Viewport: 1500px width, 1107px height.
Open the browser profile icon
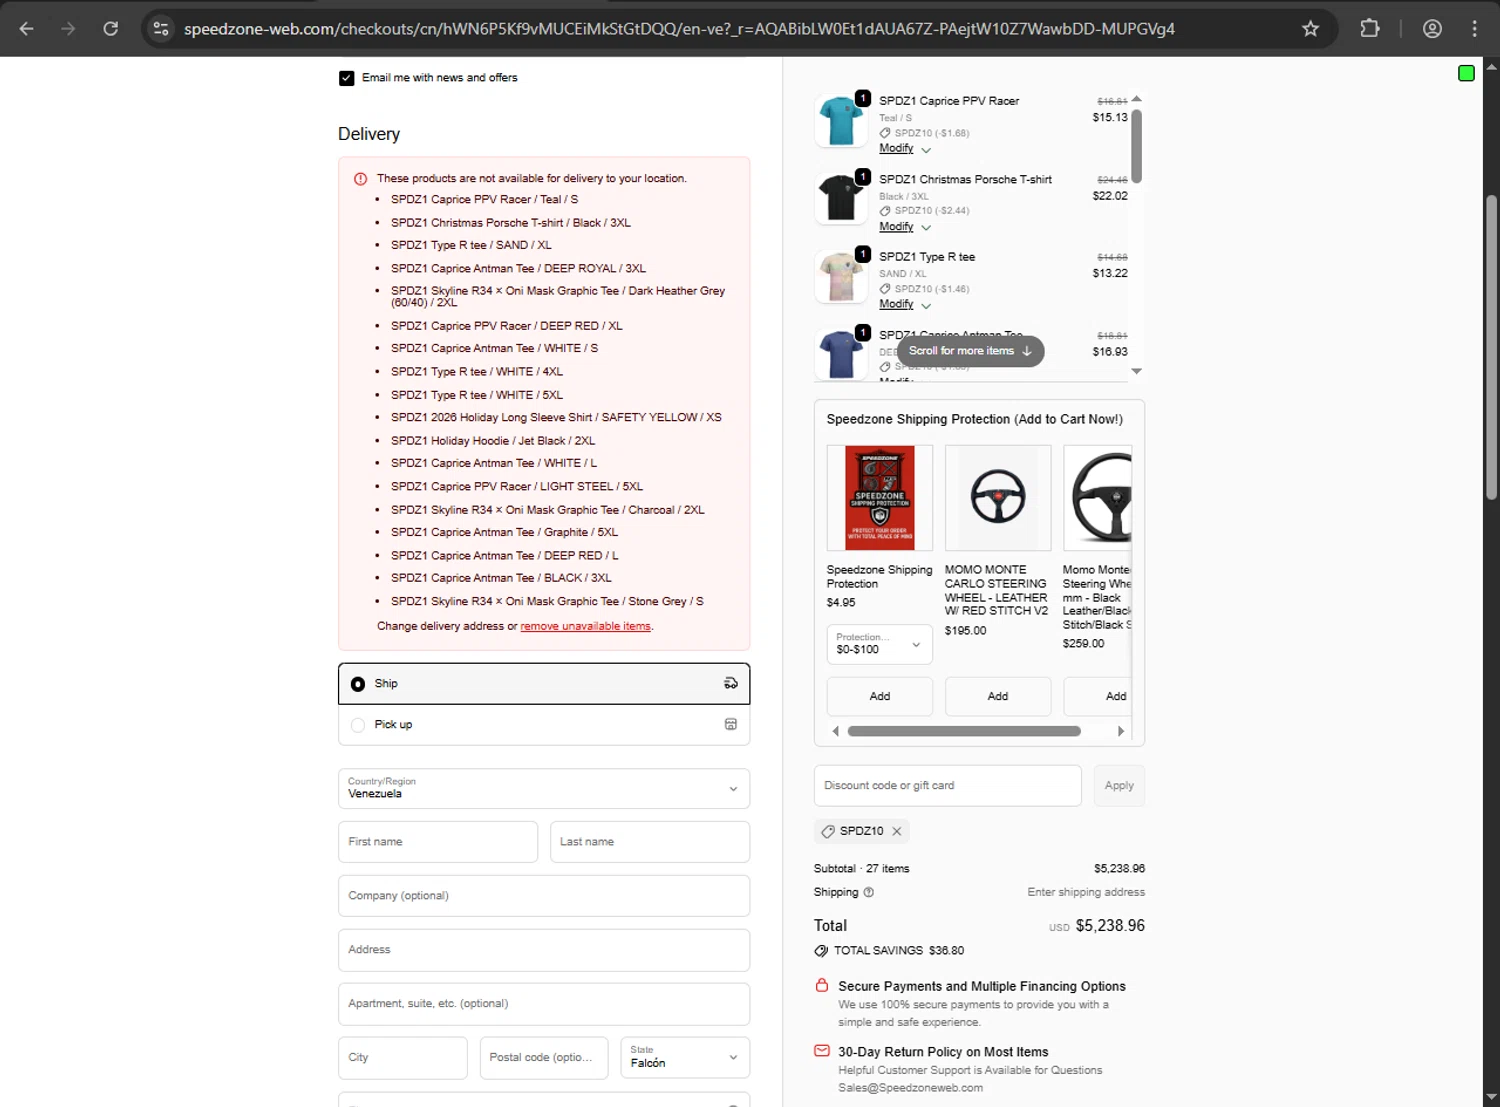point(1432,29)
